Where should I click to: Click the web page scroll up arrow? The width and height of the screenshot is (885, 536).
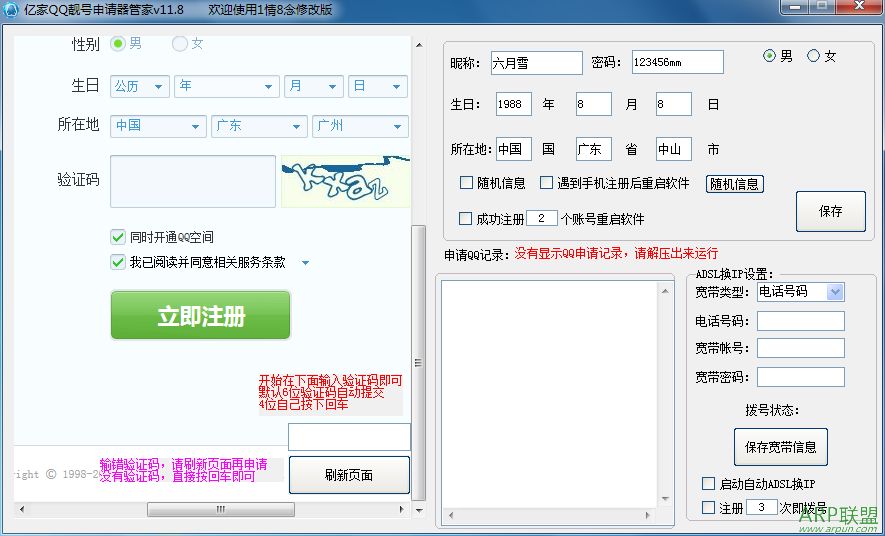419,45
